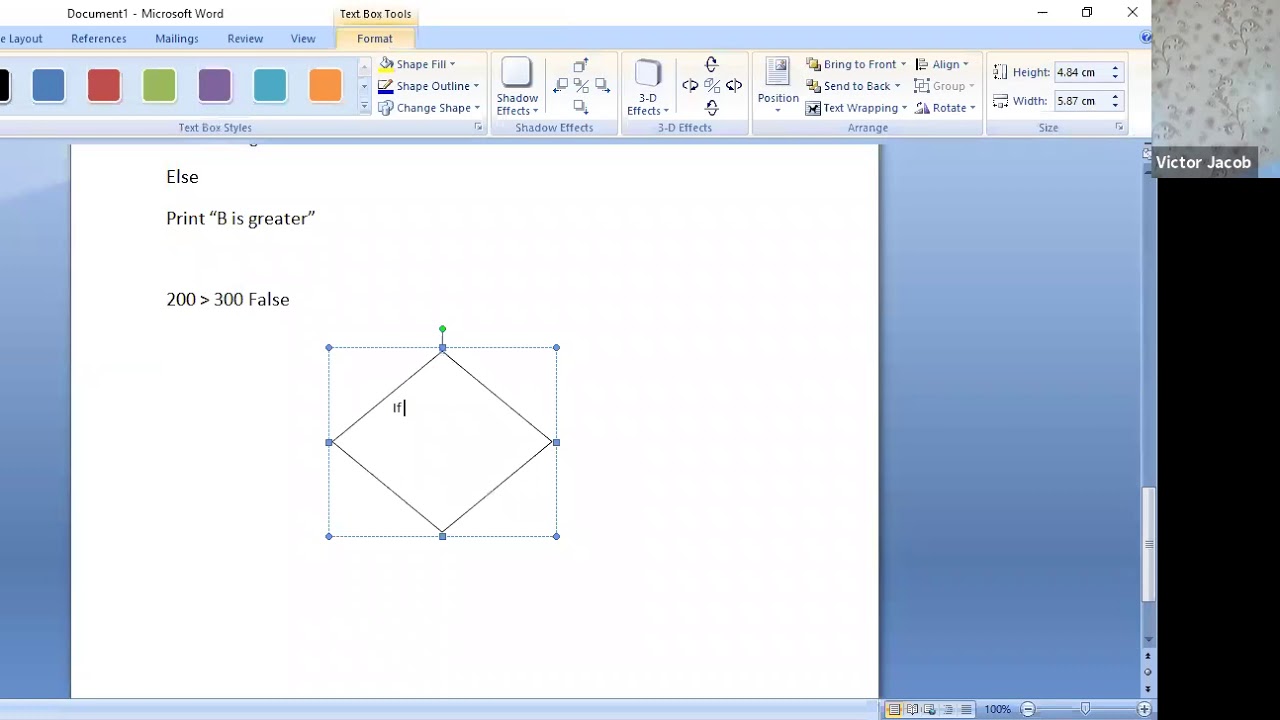This screenshot has height=720, width=1280.
Task: Open the Position menu
Action: click(778, 86)
